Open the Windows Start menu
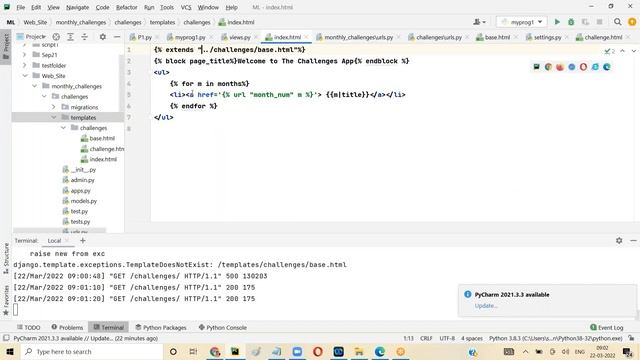 10,351
